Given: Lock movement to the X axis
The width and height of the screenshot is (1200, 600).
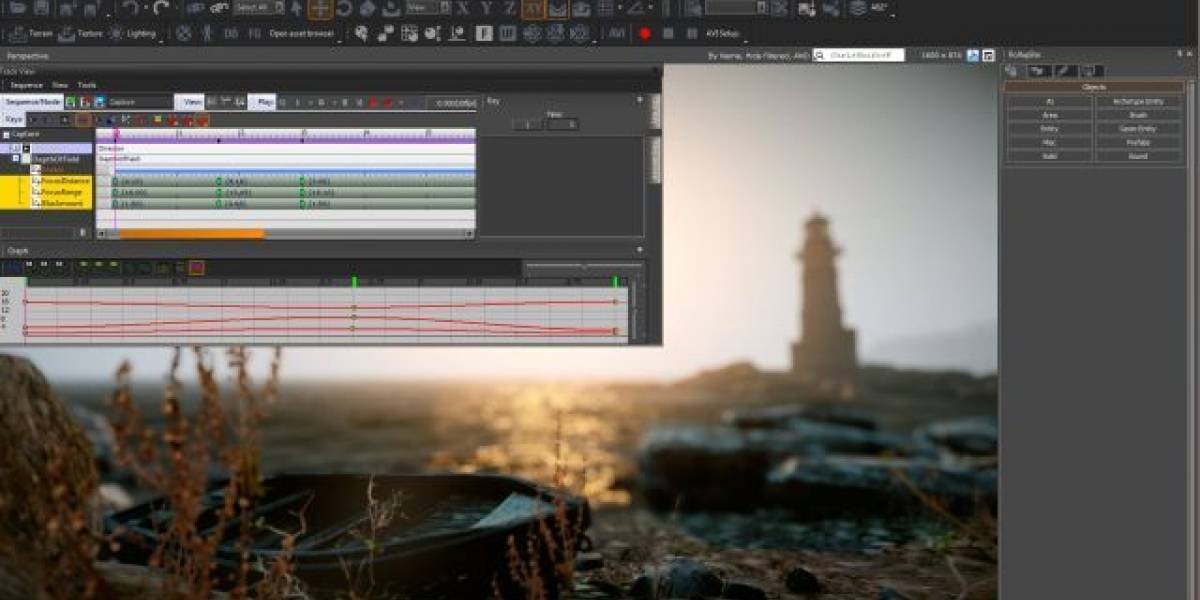Looking at the screenshot, I should 463,8.
